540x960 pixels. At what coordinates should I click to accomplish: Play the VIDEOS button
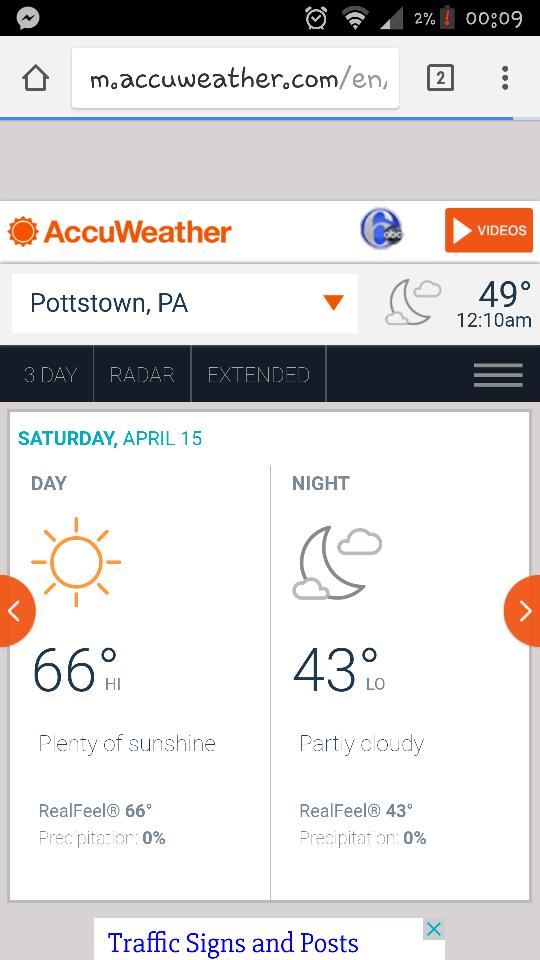click(489, 230)
